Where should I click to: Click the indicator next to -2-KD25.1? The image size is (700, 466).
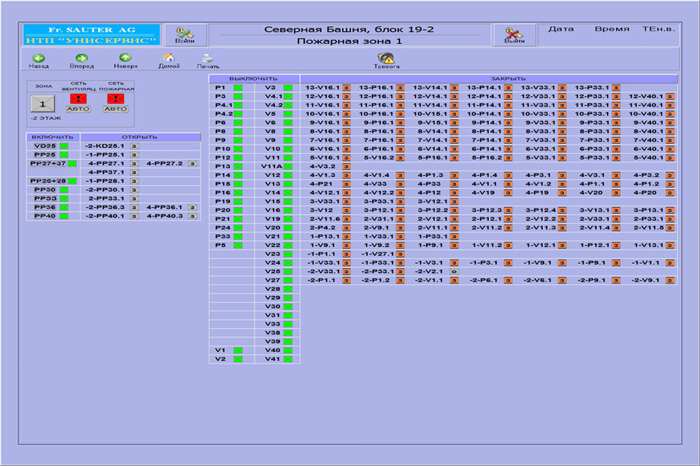134,146
